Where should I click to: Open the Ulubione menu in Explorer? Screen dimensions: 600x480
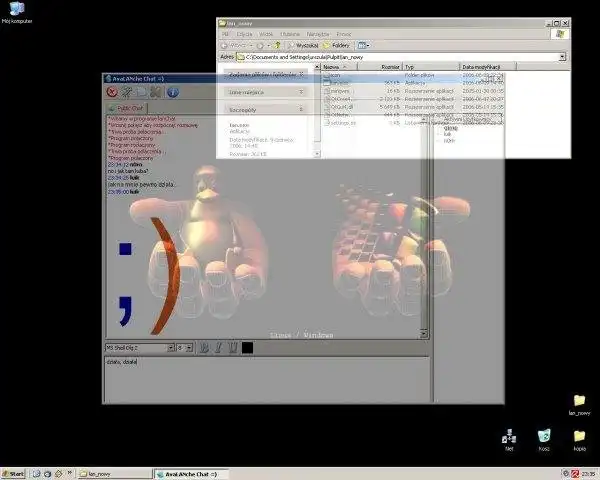click(x=290, y=34)
